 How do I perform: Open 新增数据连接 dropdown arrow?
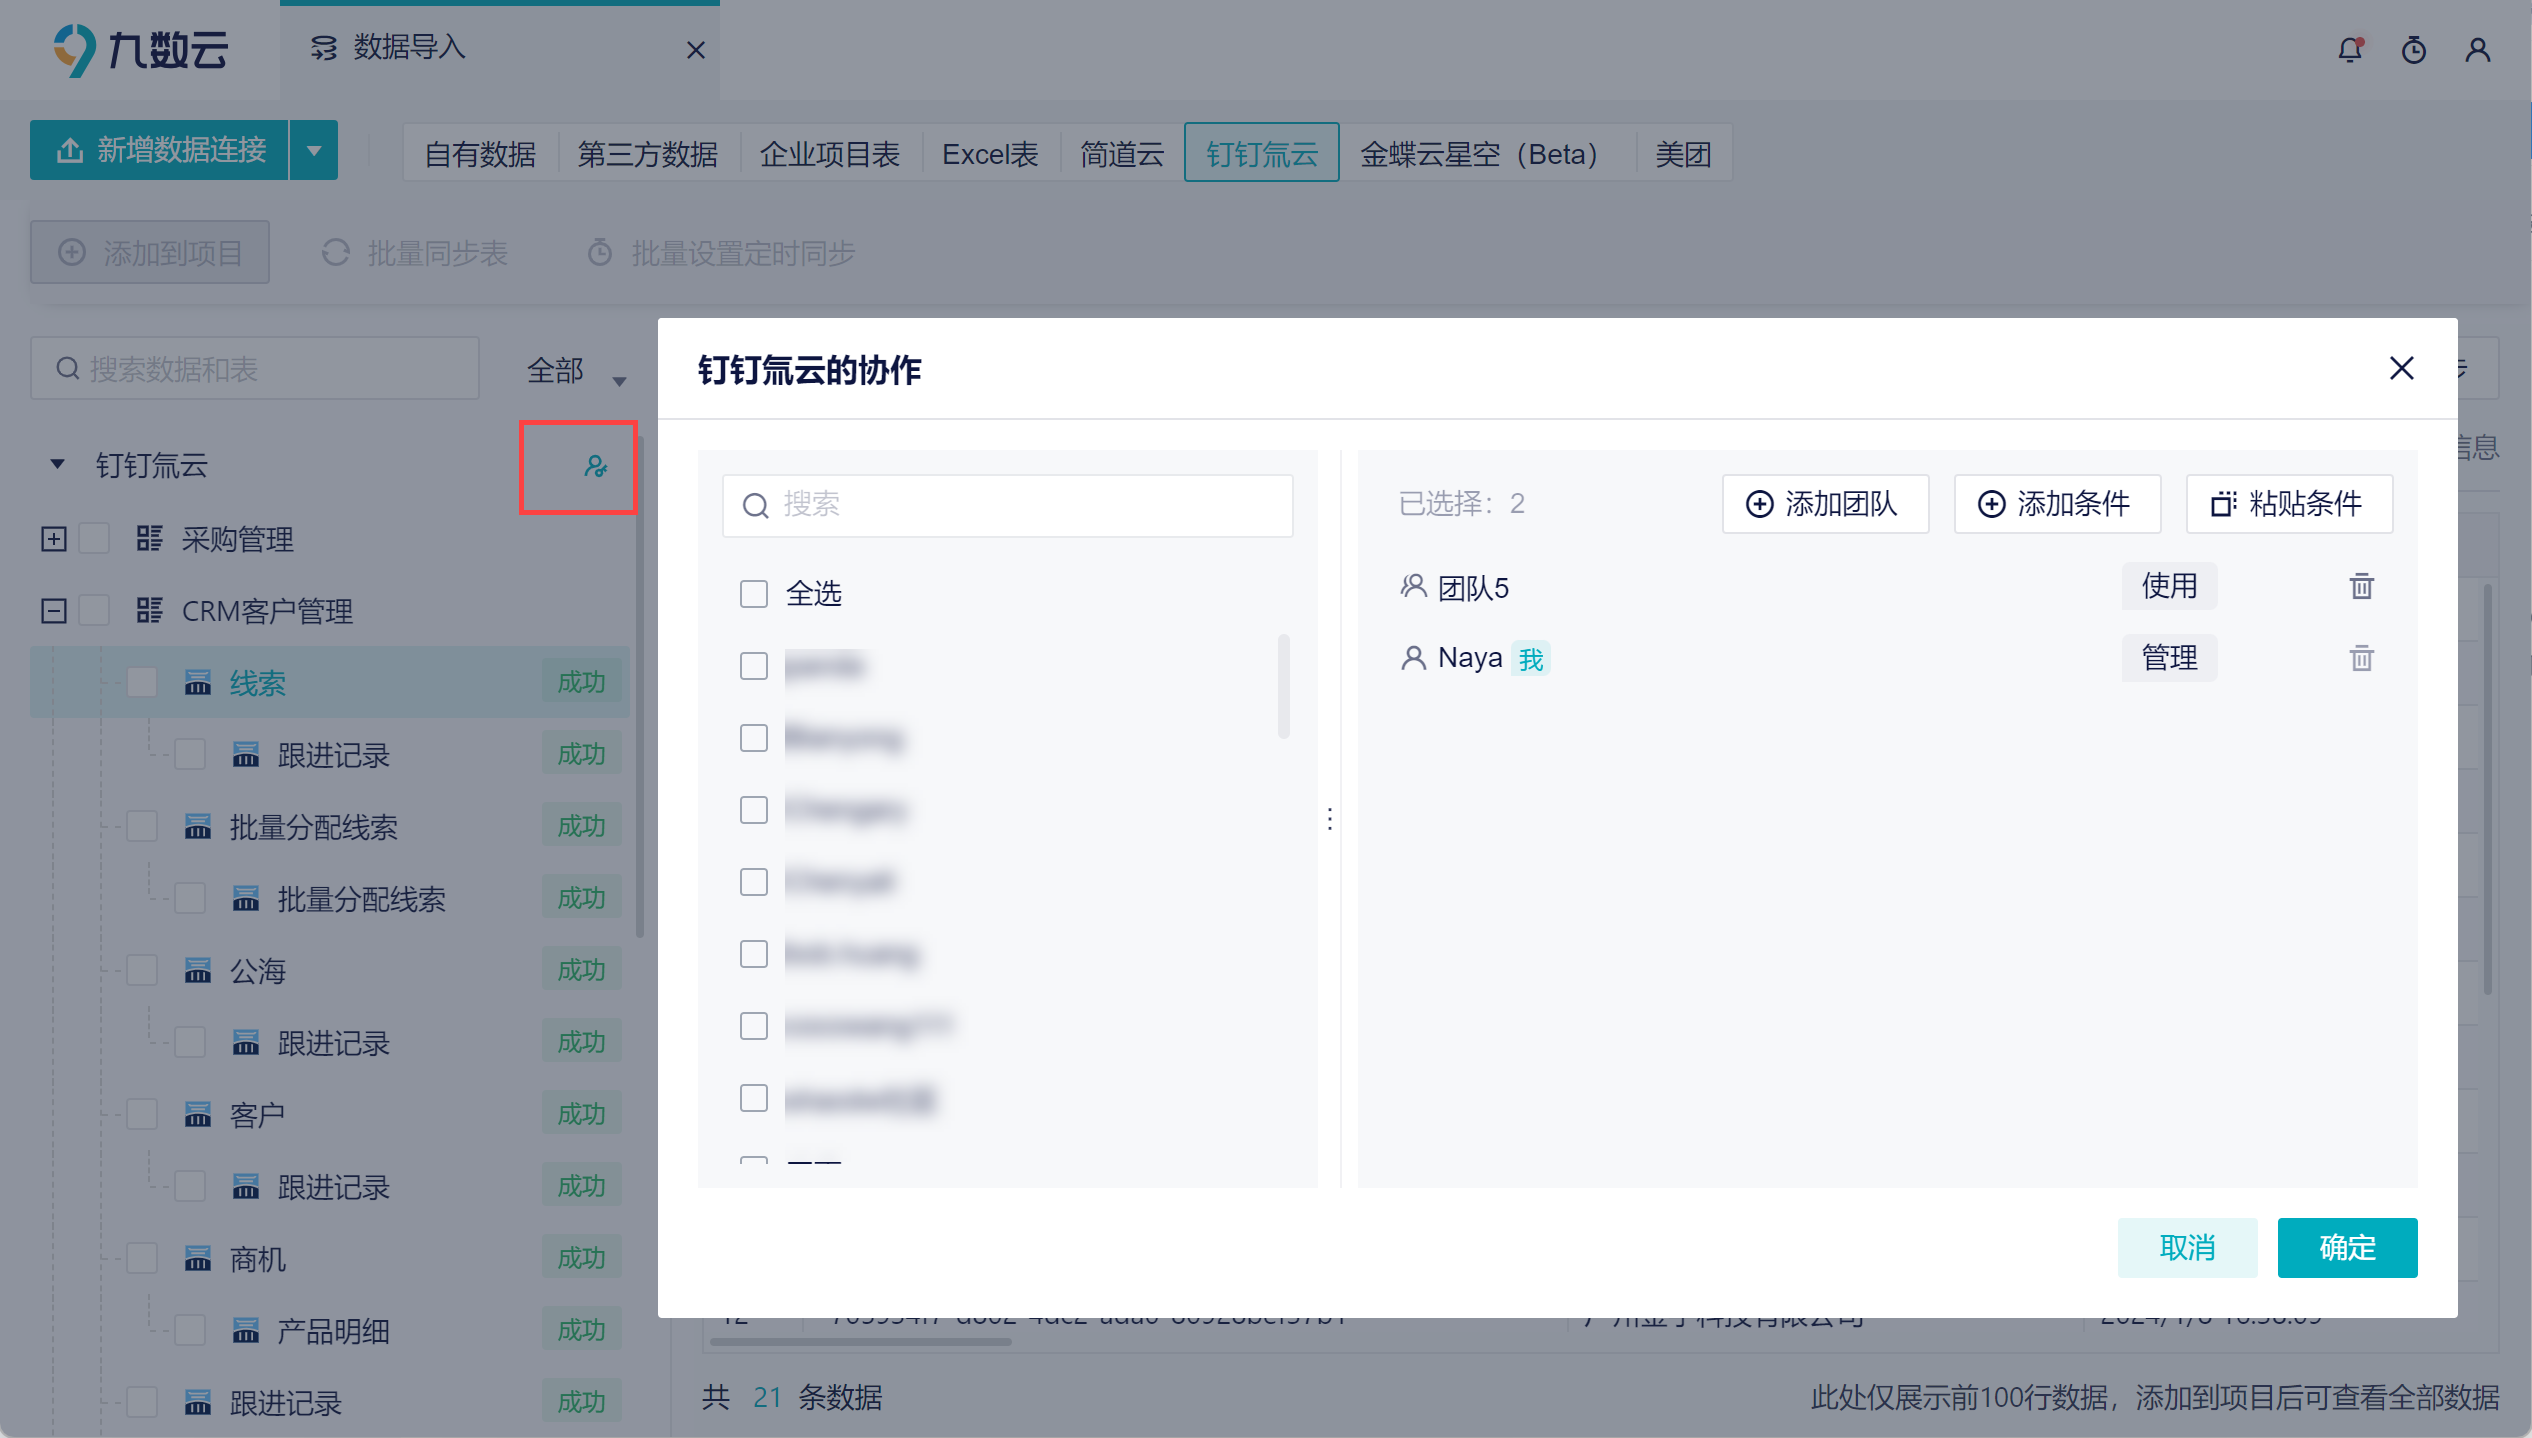click(x=314, y=151)
